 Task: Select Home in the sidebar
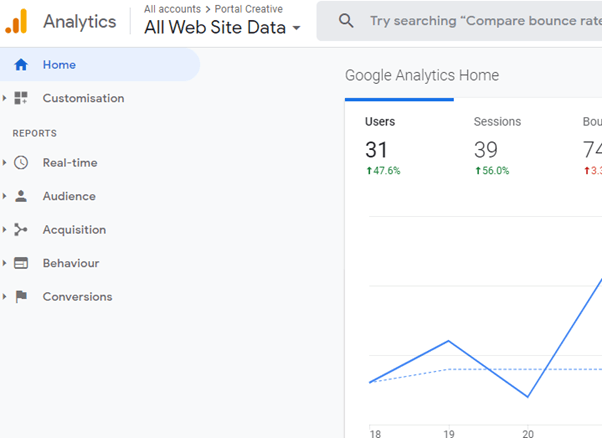coord(99,64)
